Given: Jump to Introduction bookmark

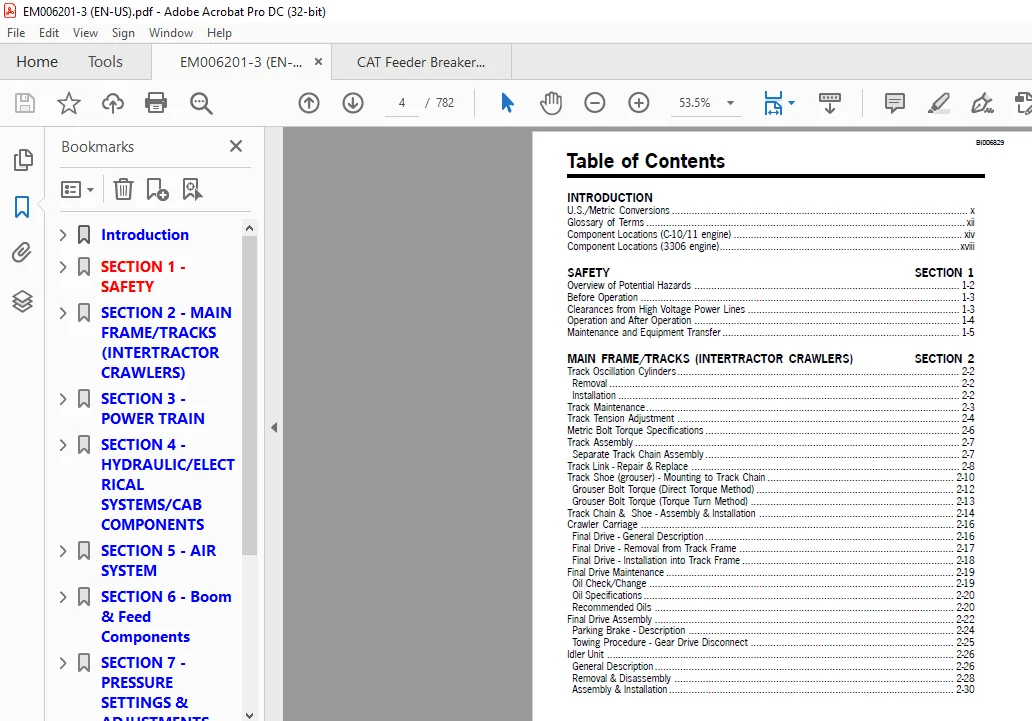Looking at the screenshot, I should 145,234.
